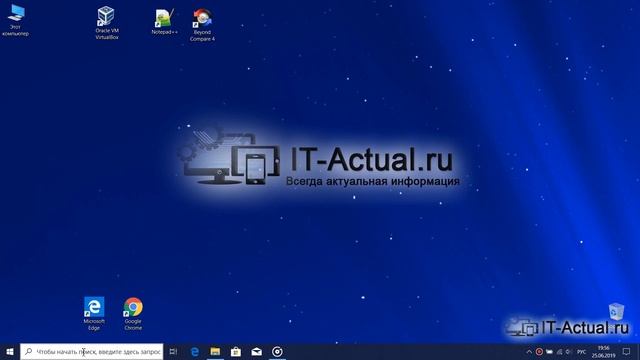Open the This PC desktop icon
The height and width of the screenshot is (360, 640).
point(16,20)
